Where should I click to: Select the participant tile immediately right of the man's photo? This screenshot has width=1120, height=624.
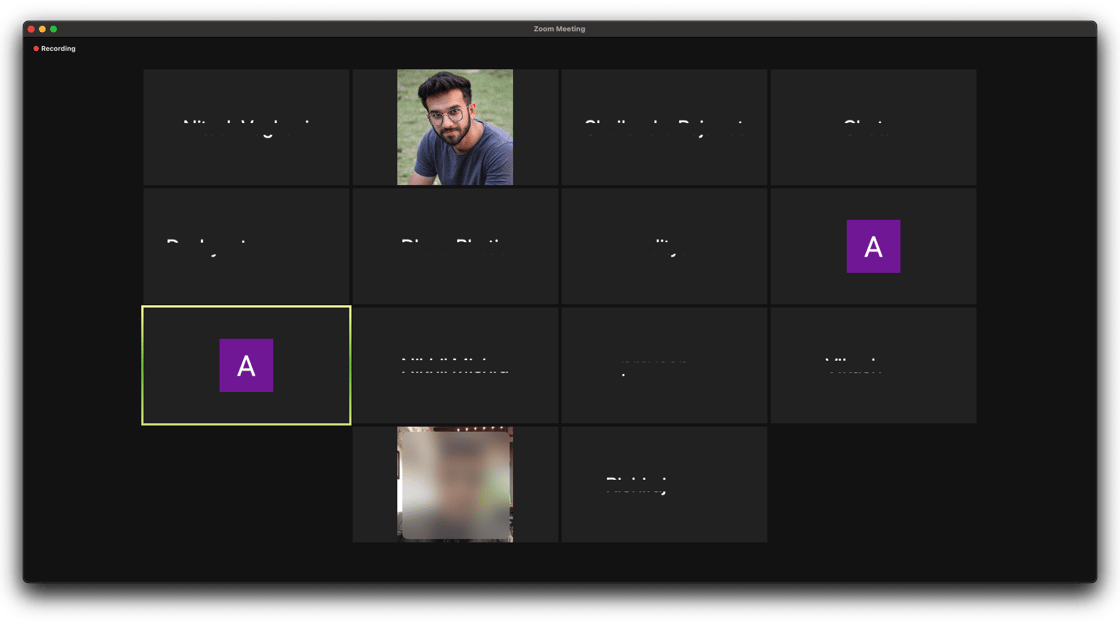click(x=664, y=127)
